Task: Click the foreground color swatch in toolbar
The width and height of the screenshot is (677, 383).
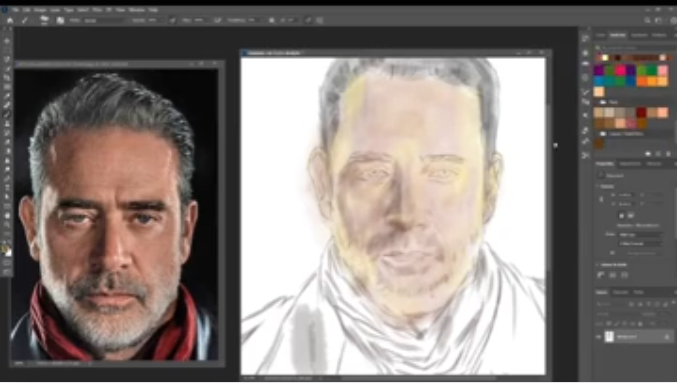Action: (x=5, y=249)
